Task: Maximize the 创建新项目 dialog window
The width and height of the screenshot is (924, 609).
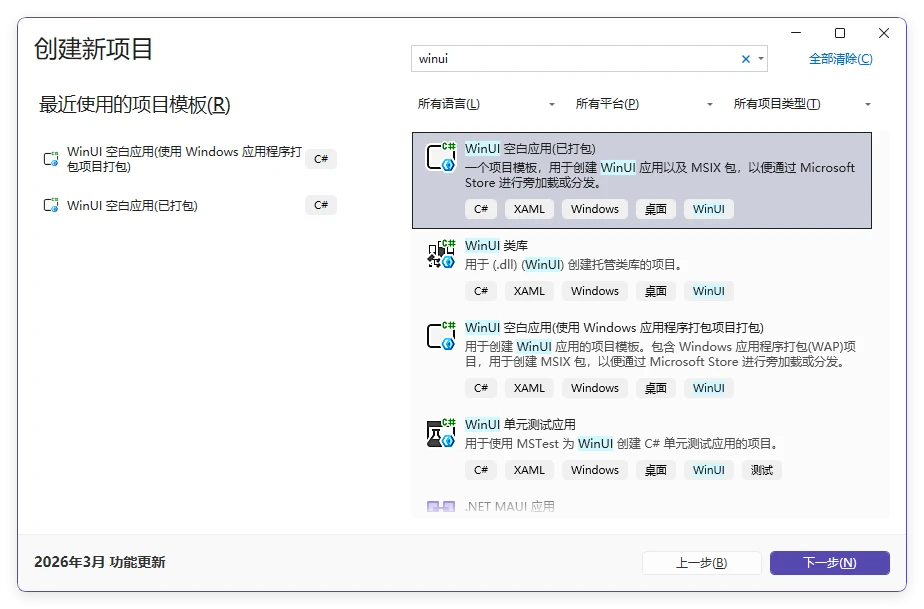Action: pos(839,33)
